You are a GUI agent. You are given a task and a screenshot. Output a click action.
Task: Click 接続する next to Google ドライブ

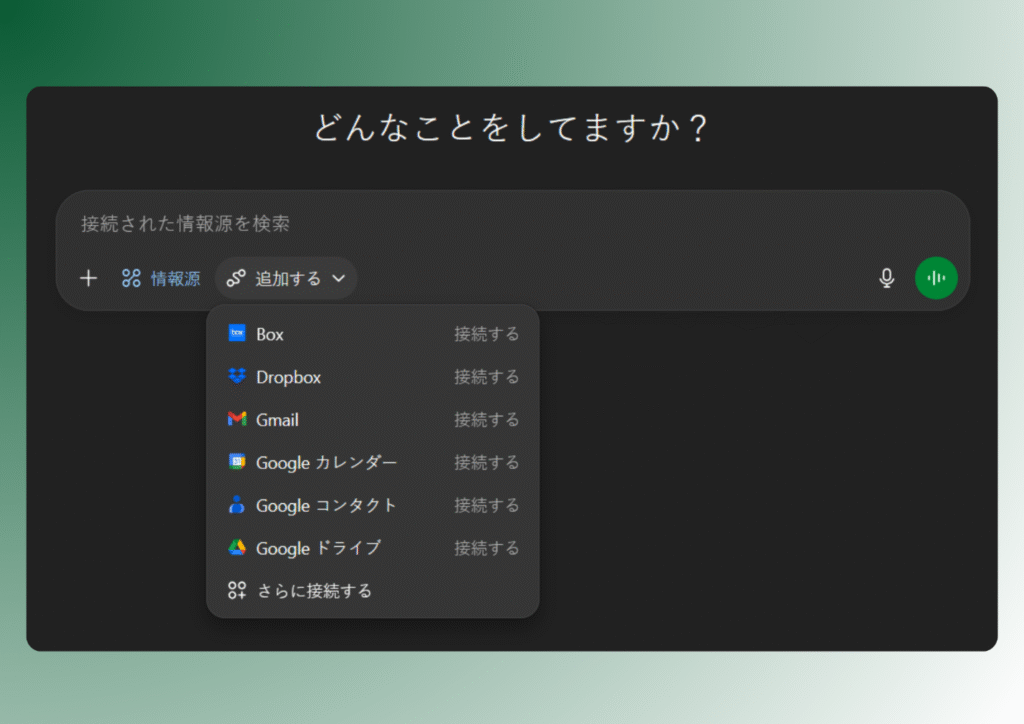tap(487, 549)
